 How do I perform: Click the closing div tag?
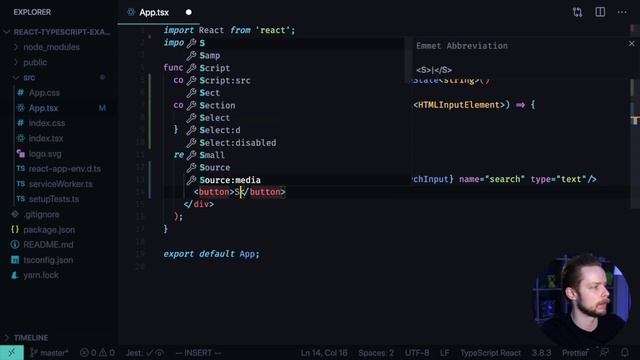pos(199,204)
